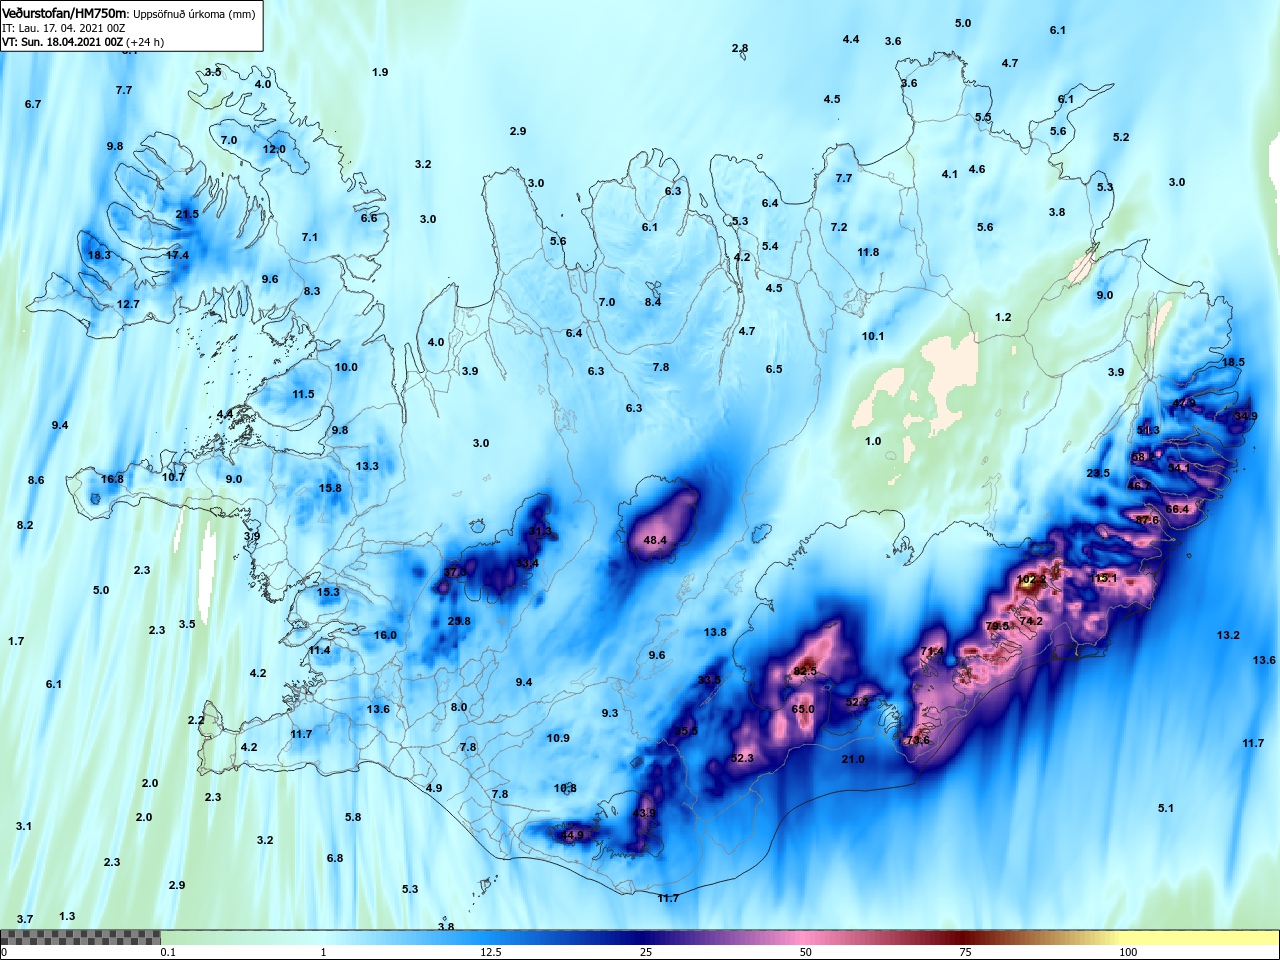The width and height of the screenshot is (1280, 960).
Task: Click the precipitation value 12.7
Action: (128, 304)
